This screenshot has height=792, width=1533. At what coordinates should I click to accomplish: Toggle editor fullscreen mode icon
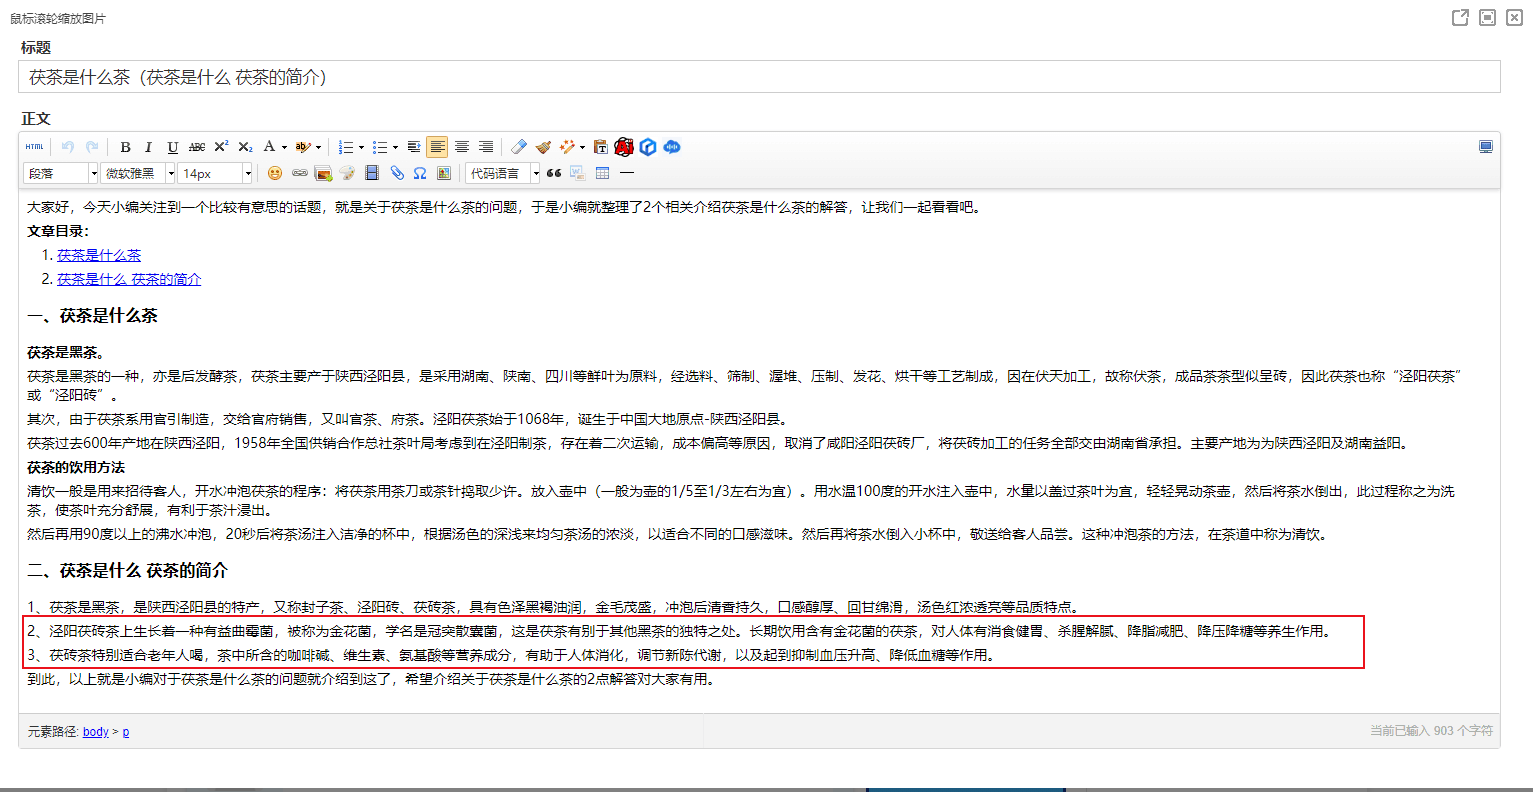(1486, 147)
